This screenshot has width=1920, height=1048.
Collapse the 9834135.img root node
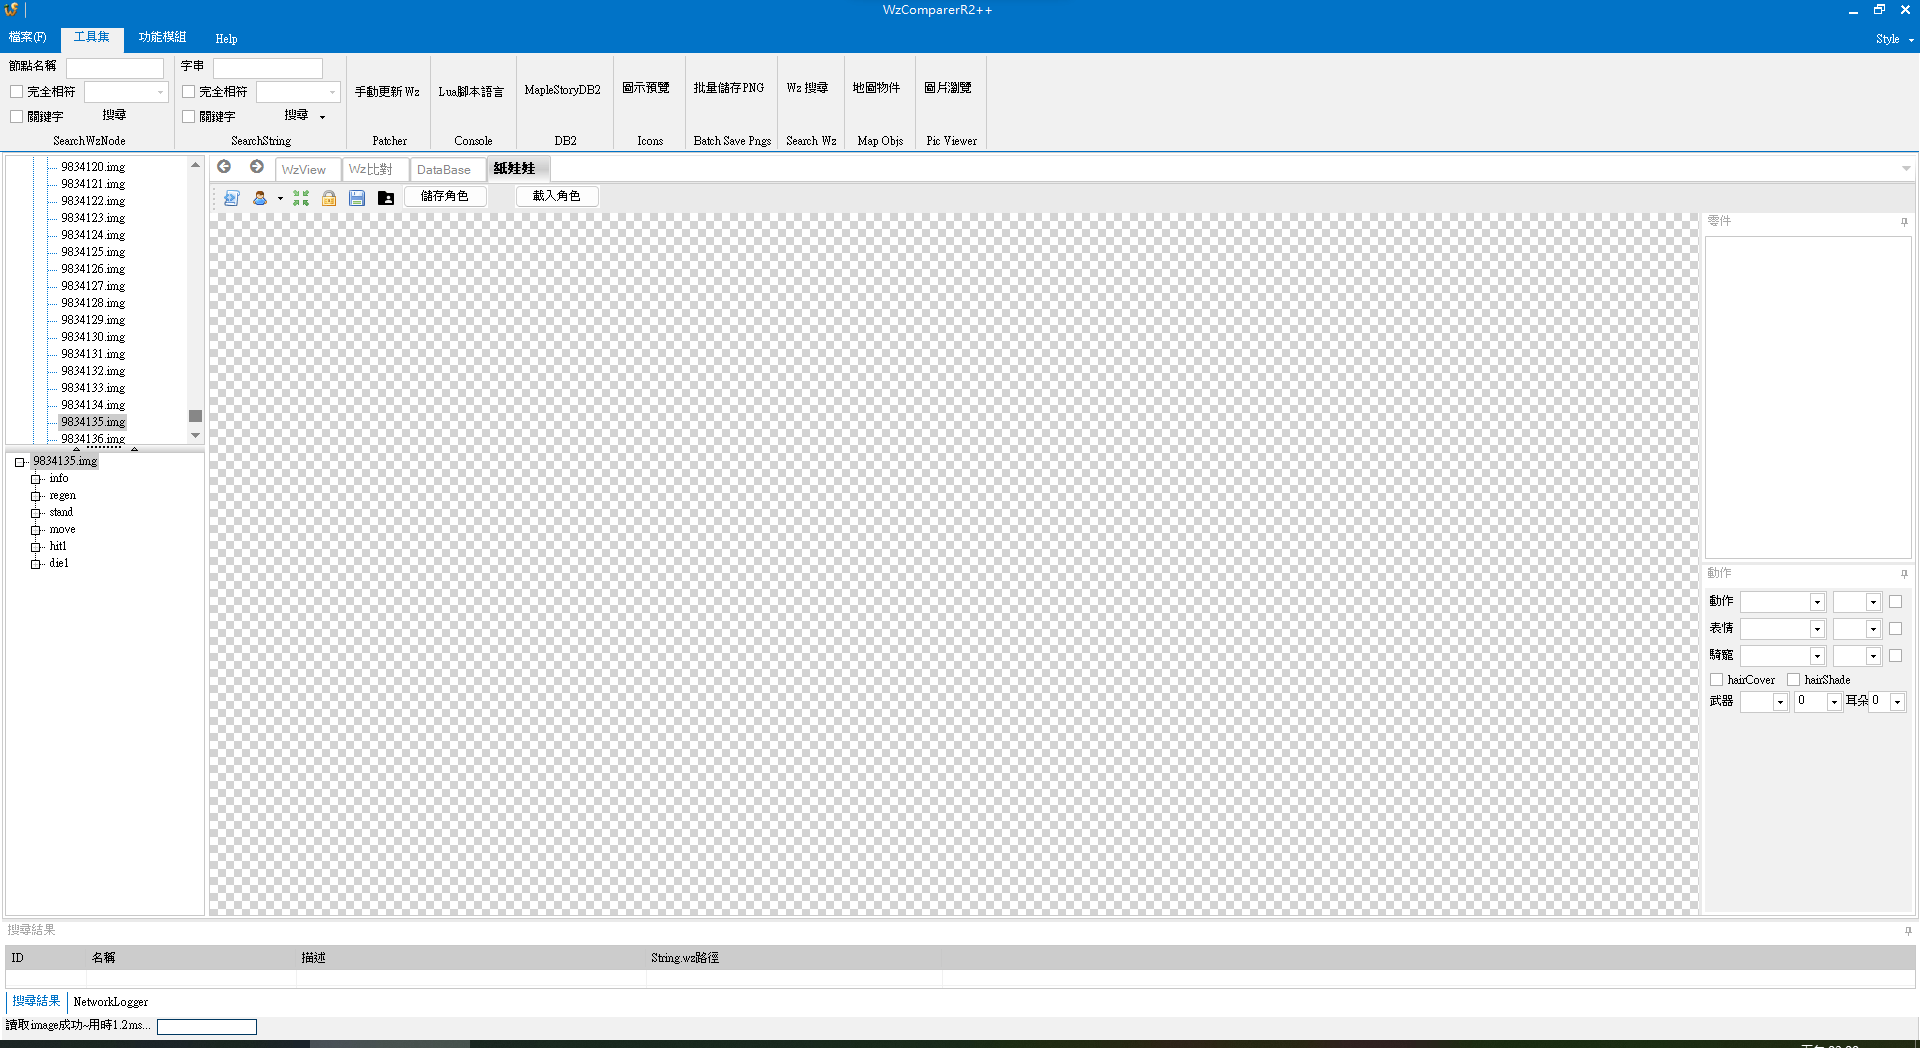(19, 462)
